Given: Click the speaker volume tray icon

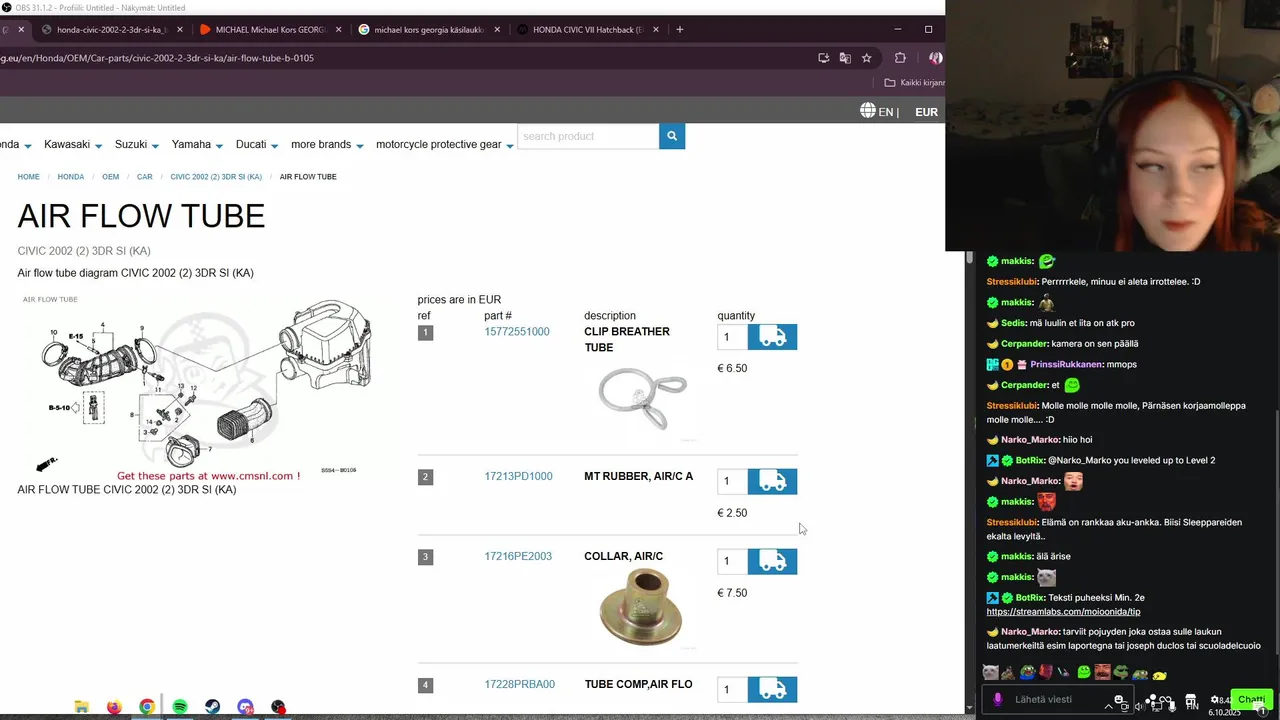Looking at the screenshot, I should pos(1138,705).
